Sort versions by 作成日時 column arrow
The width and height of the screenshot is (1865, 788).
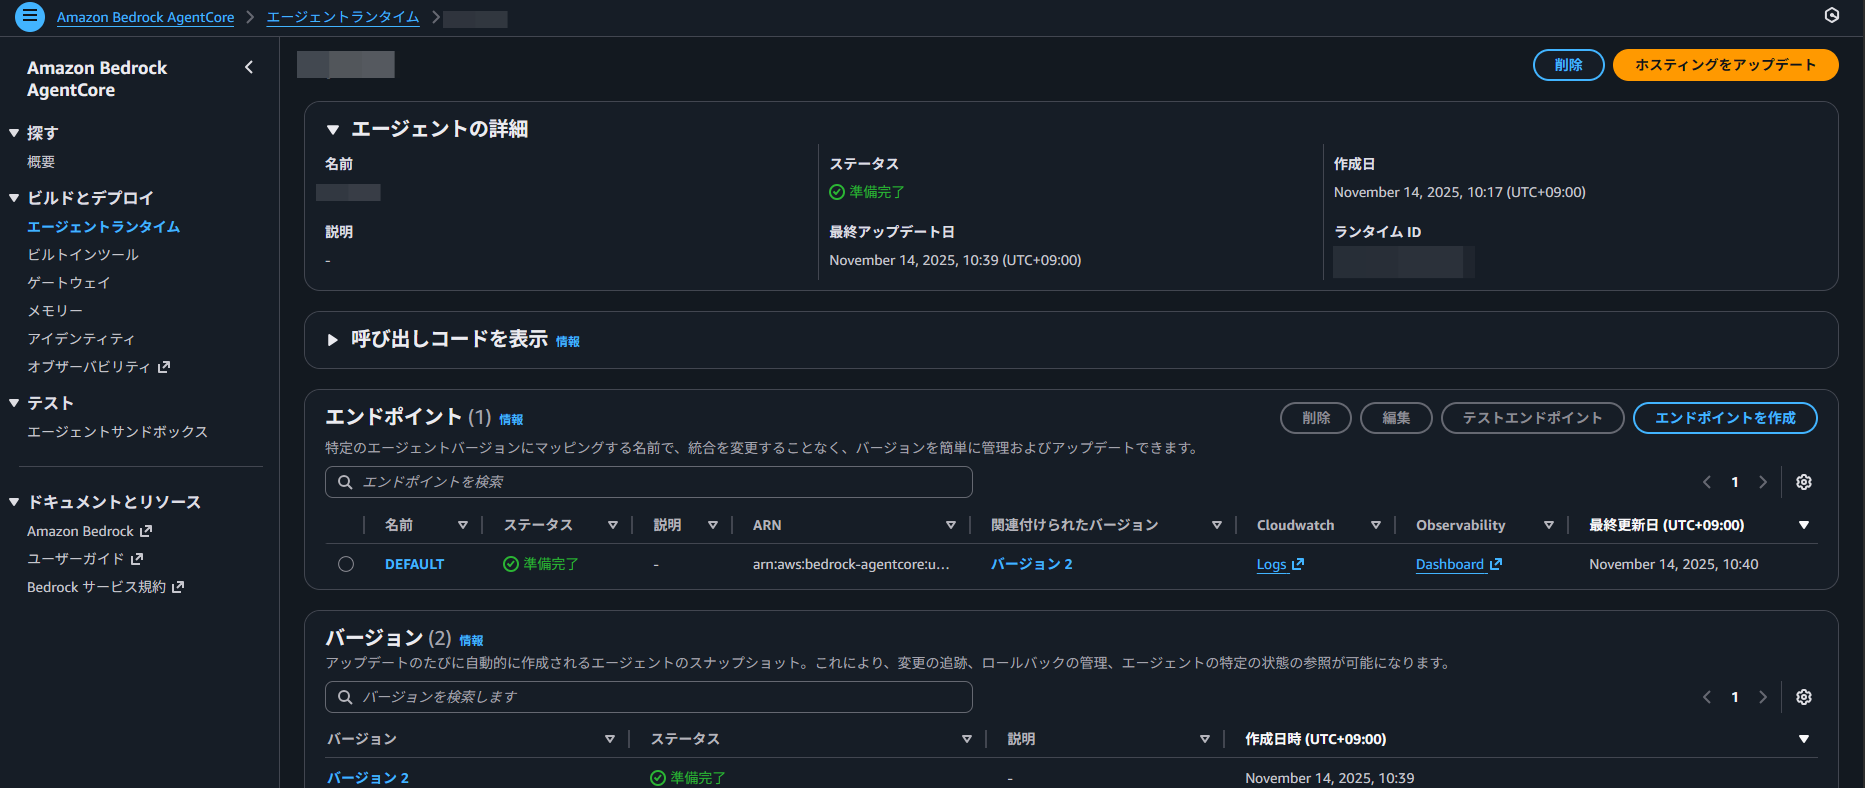(1804, 739)
